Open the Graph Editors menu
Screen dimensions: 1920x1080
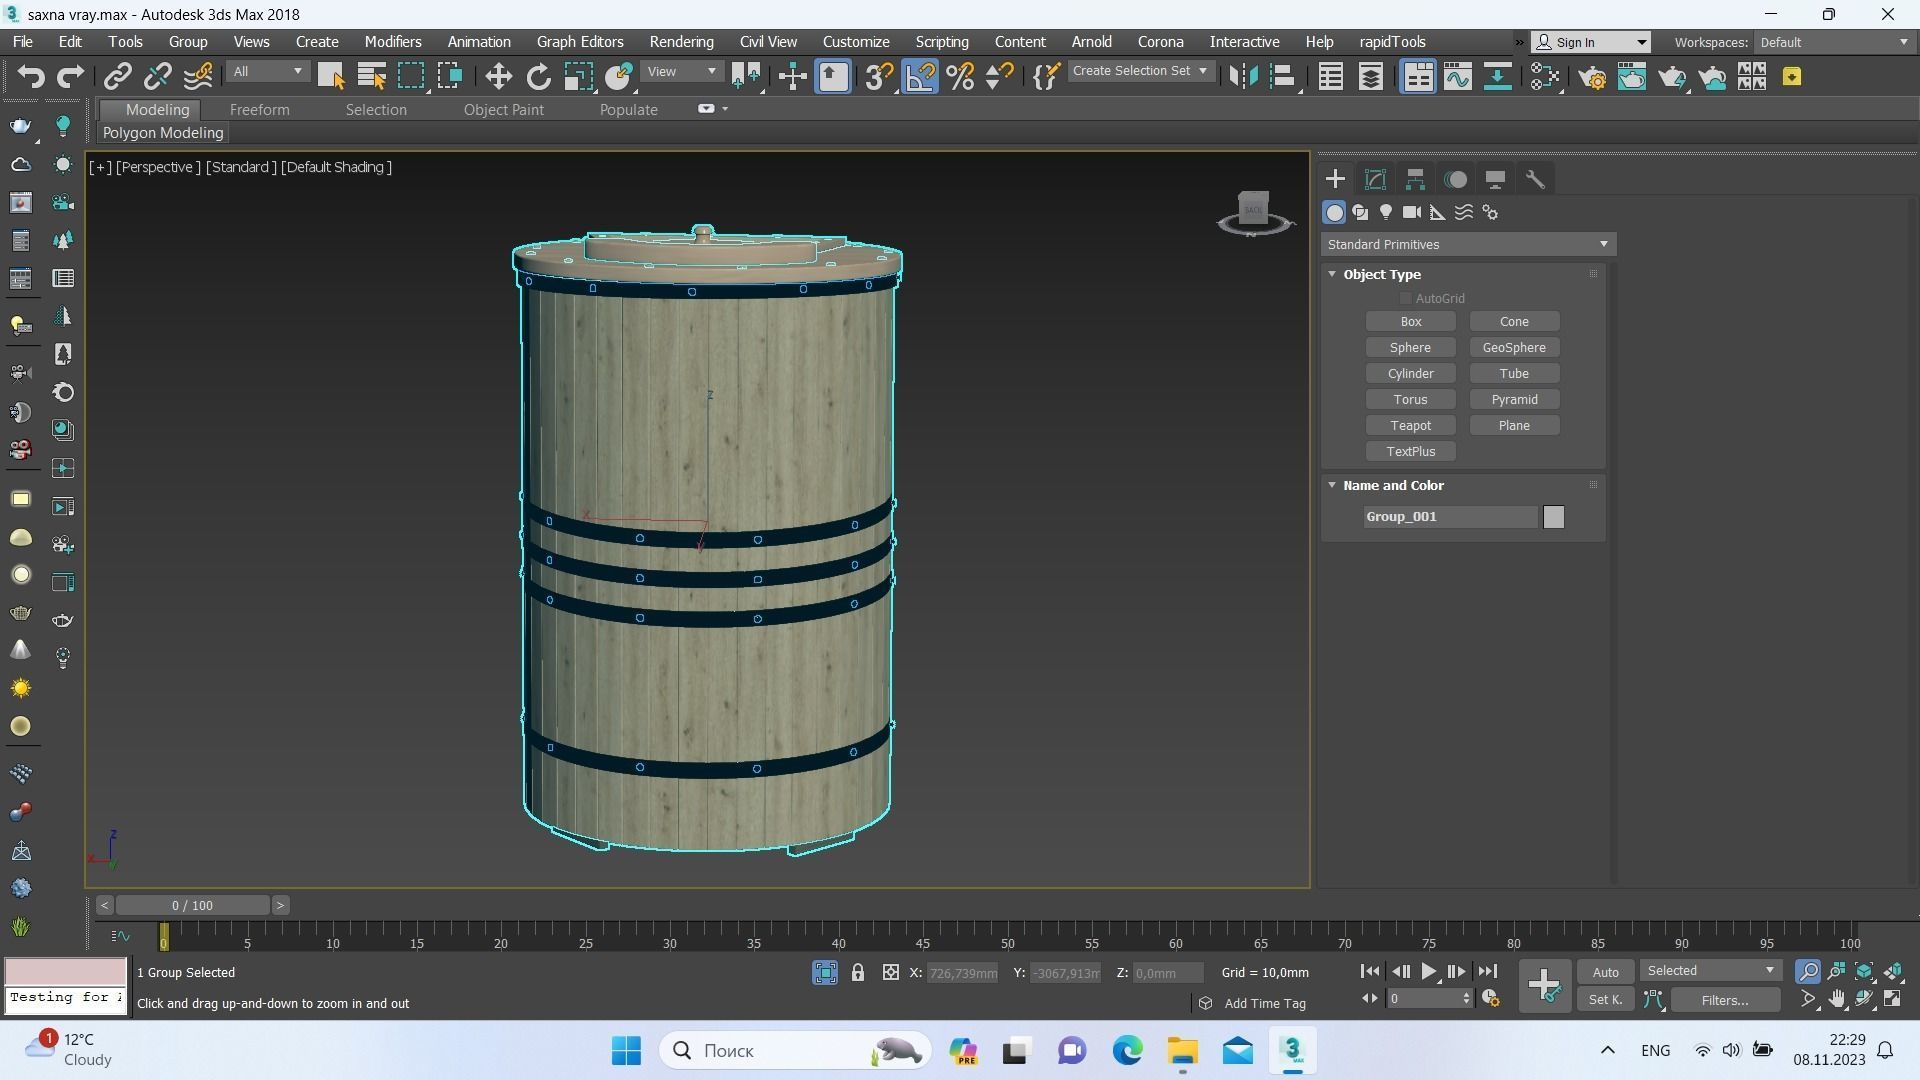(x=580, y=42)
